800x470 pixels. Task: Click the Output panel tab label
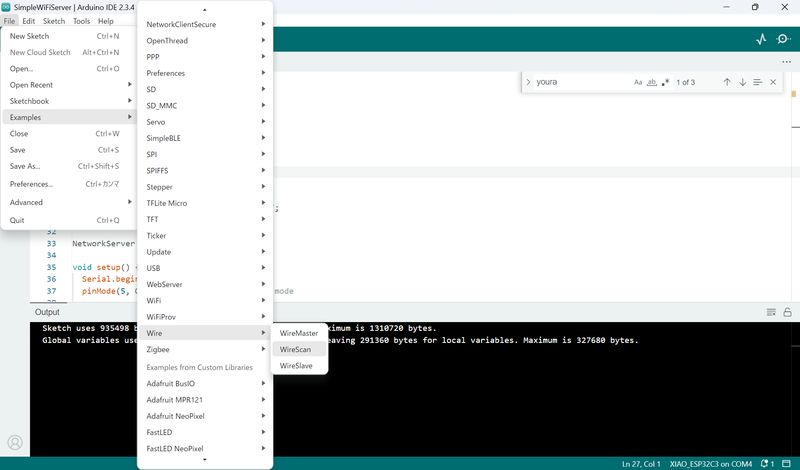tap(47, 312)
